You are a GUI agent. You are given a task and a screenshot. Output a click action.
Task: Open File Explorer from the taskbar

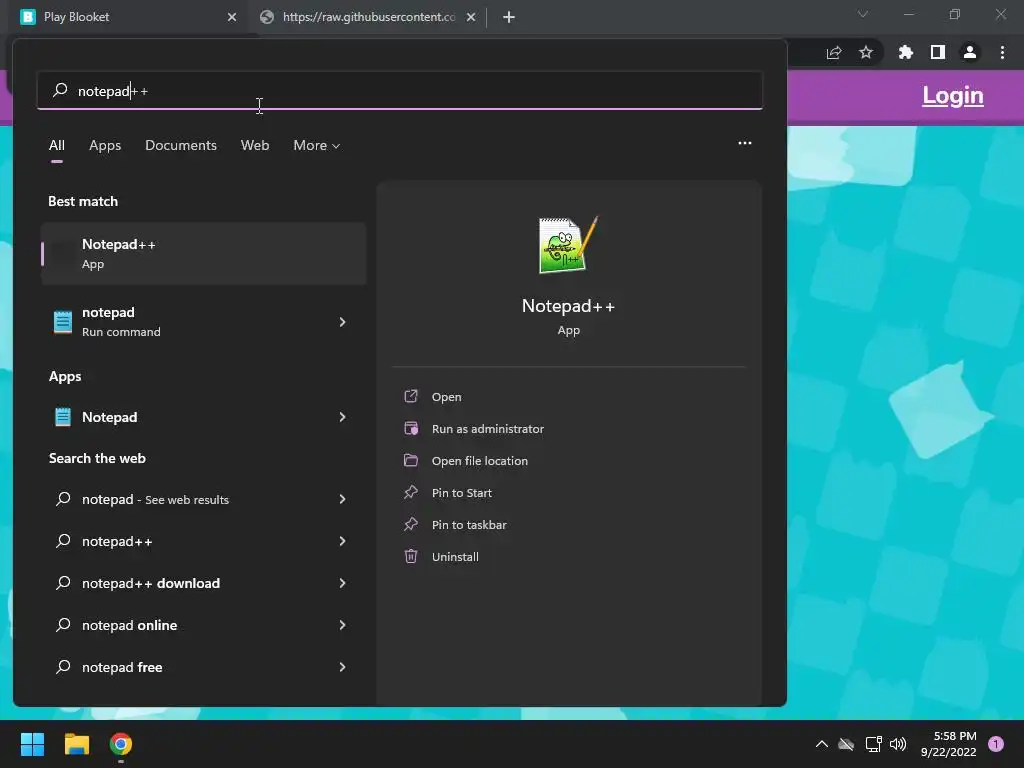76,744
